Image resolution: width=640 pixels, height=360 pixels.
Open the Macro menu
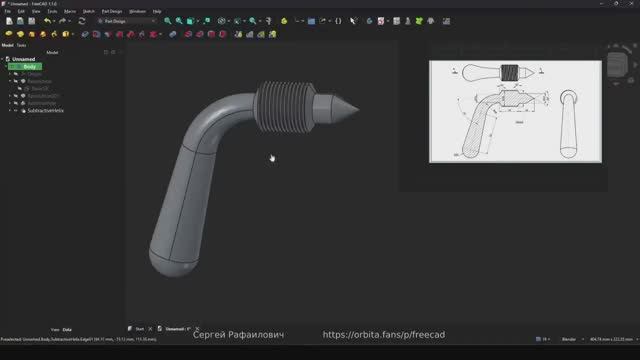click(x=70, y=11)
